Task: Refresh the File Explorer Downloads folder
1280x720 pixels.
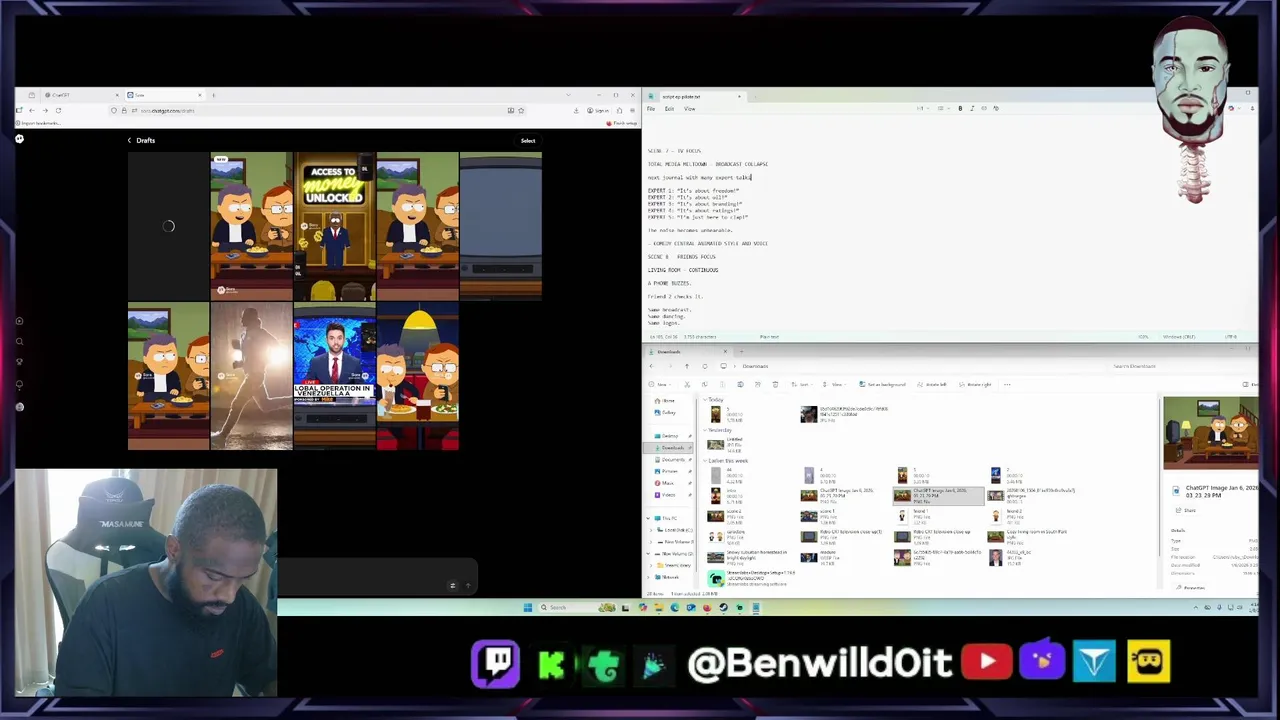Action: (704, 366)
